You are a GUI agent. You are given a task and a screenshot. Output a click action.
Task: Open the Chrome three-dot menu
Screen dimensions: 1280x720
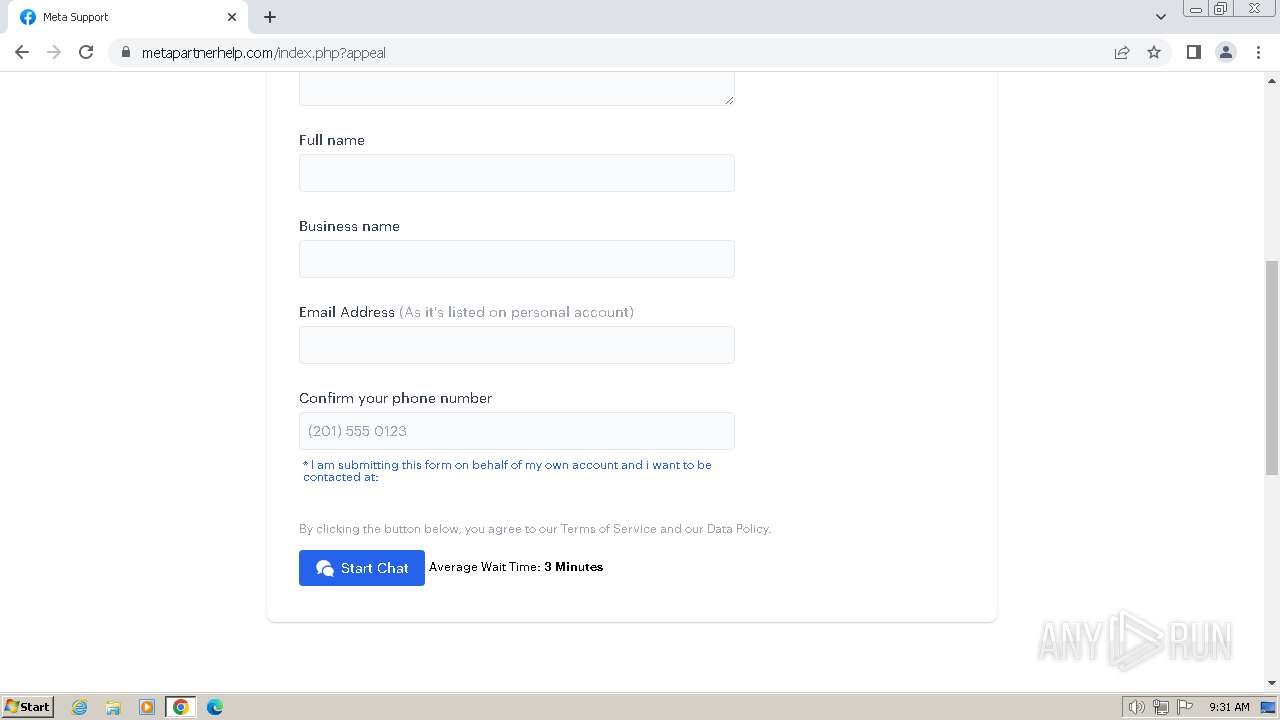coord(1258,52)
